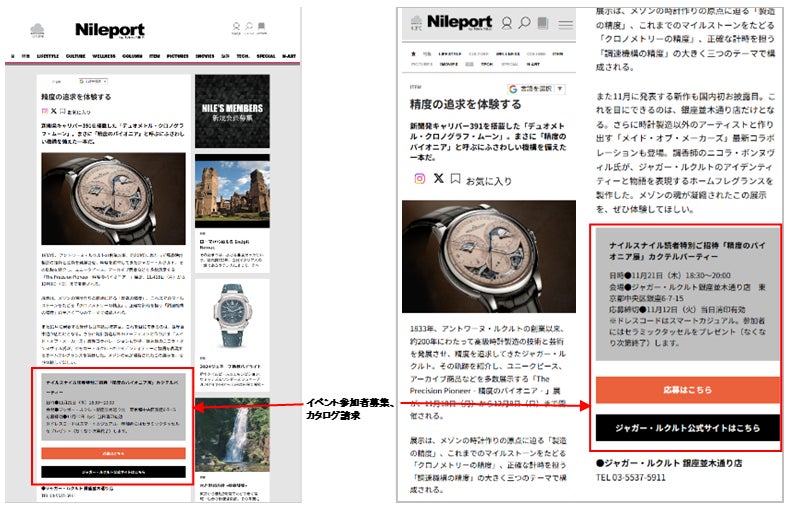
Task: Open the user account icon in mobile header
Action: tap(507, 23)
